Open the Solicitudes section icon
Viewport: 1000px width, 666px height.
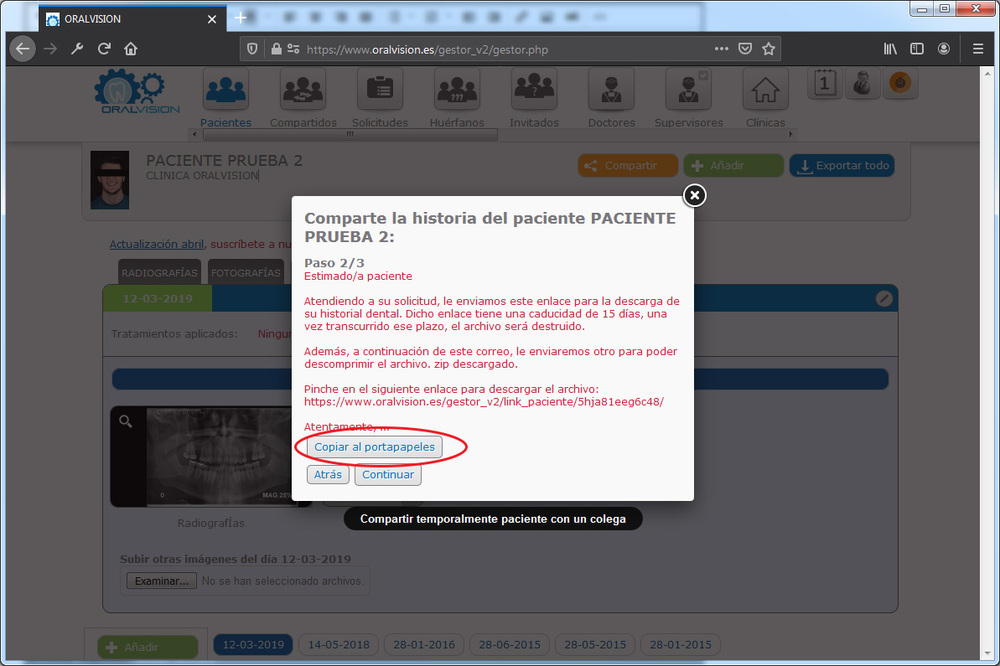(380, 92)
